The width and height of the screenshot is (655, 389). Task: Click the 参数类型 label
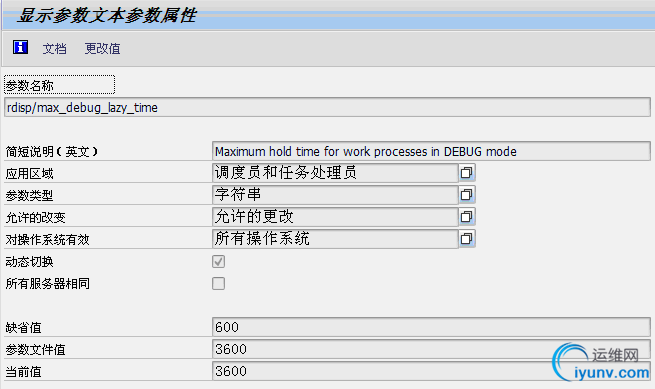pos(29,196)
